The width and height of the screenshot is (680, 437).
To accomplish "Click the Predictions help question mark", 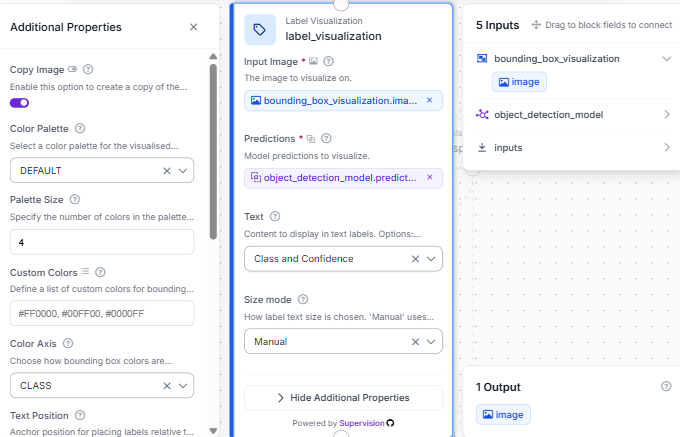I will pos(326,138).
